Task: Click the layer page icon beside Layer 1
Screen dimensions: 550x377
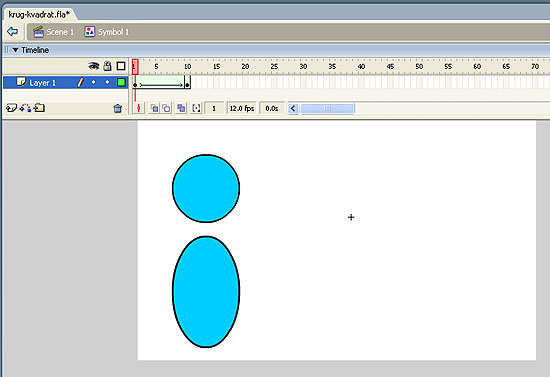Action: [21, 82]
